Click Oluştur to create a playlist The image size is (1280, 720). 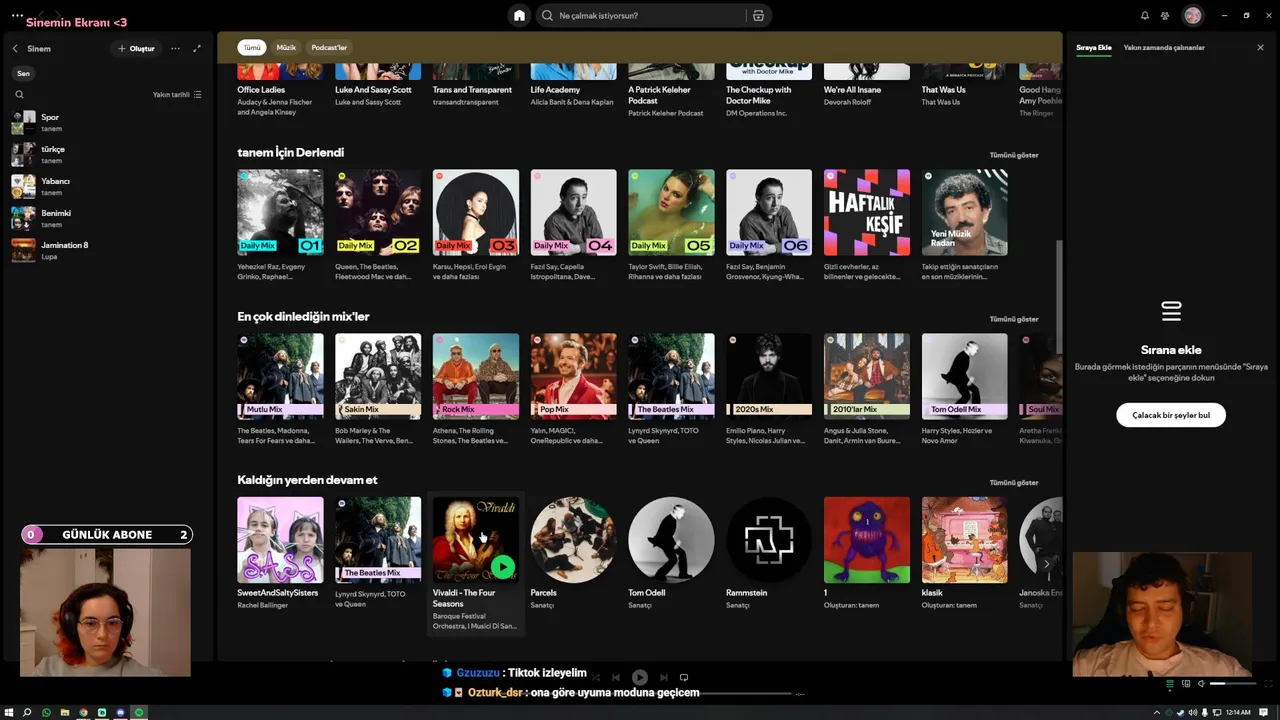pos(137,48)
